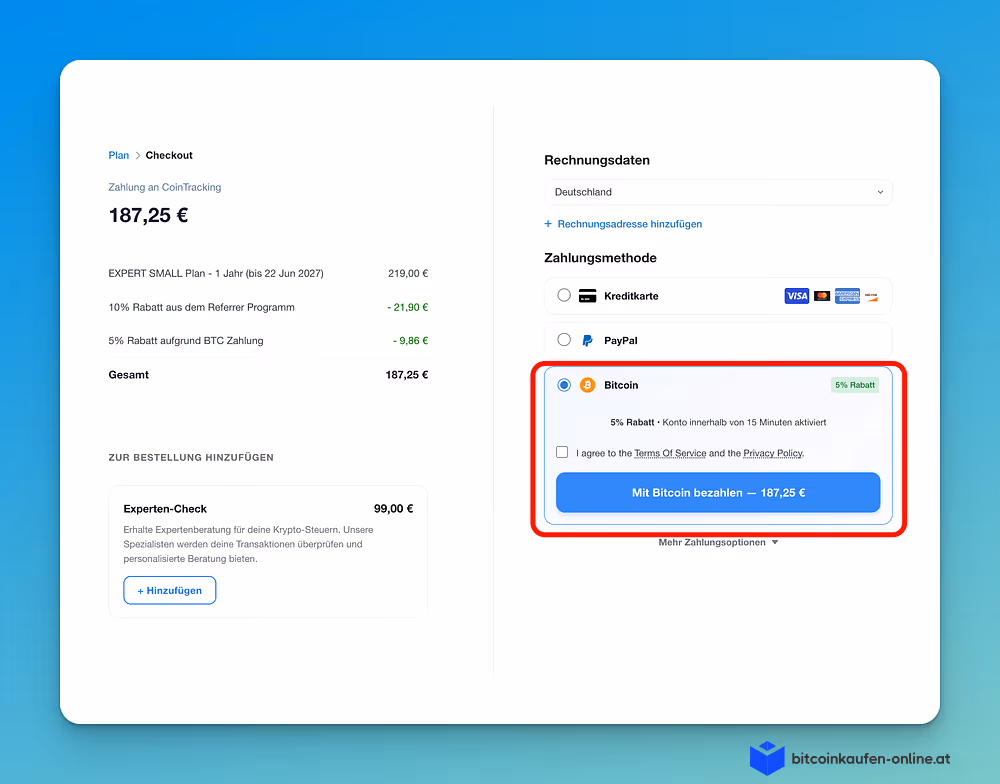Click the - 21,90 € discount value
This screenshot has width=1000, height=784.
click(408, 307)
